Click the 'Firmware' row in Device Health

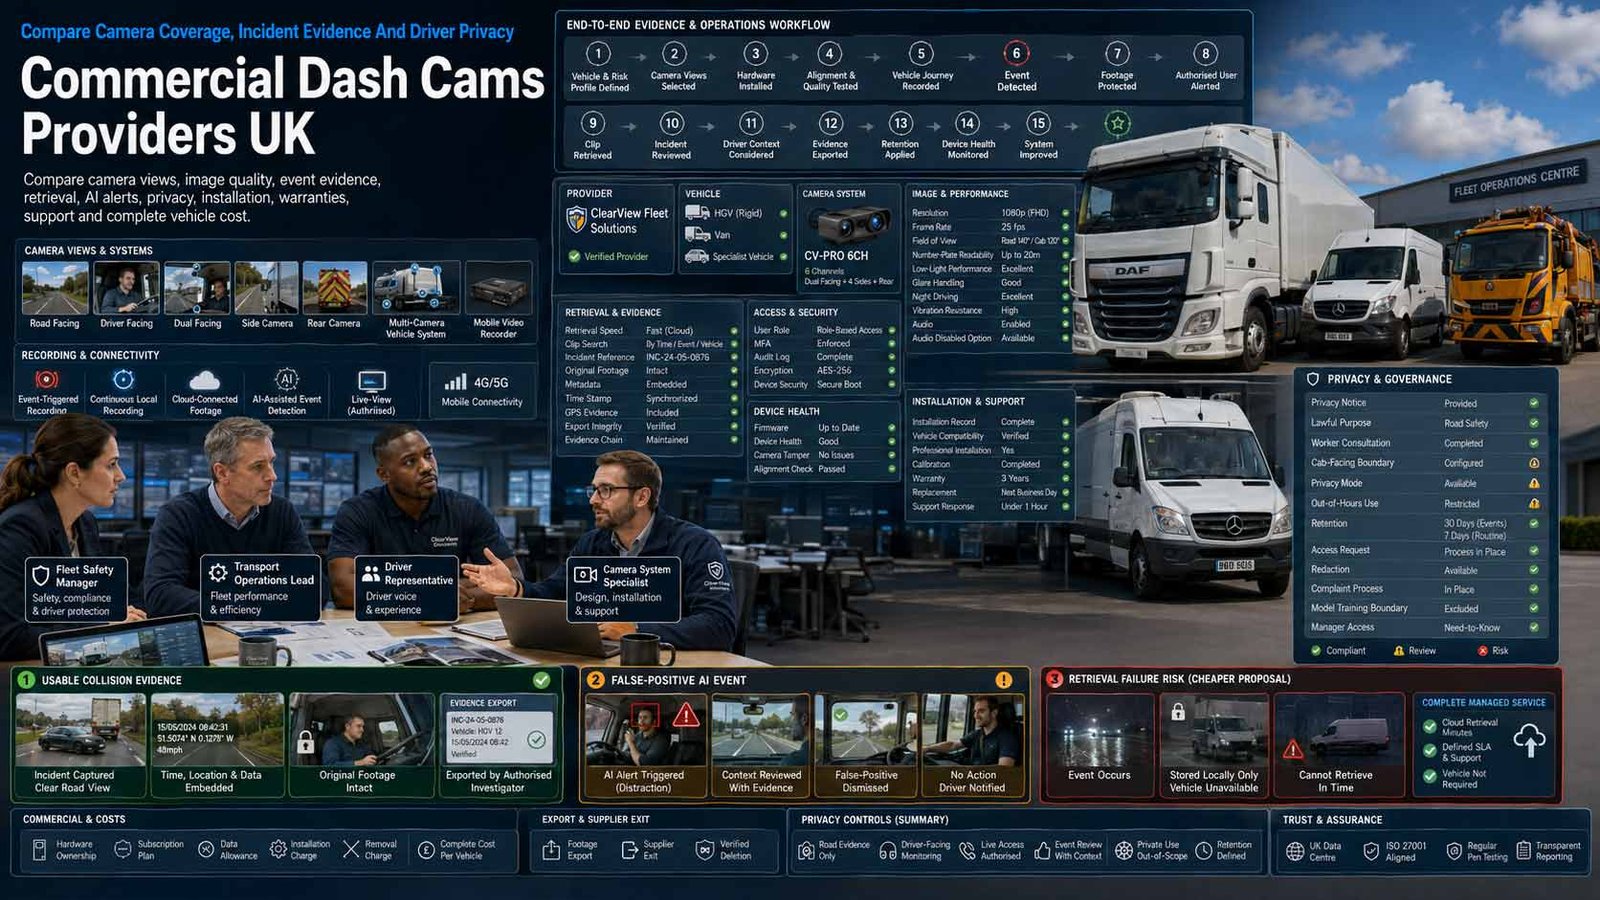click(x=823, y=428)
